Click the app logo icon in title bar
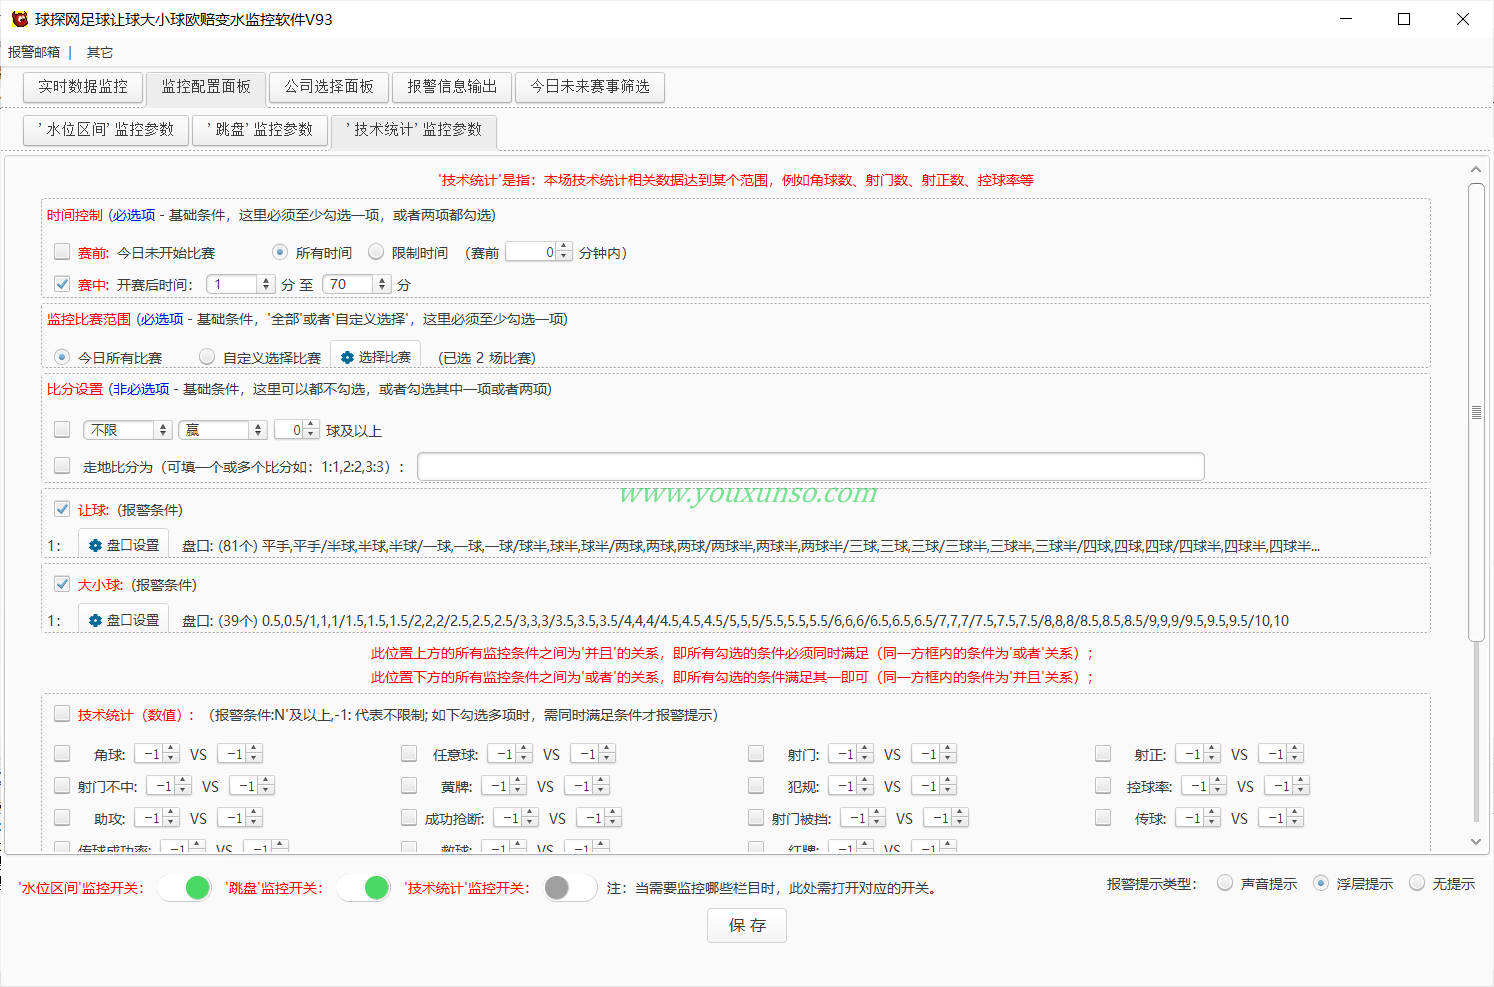 click(19, 19)
